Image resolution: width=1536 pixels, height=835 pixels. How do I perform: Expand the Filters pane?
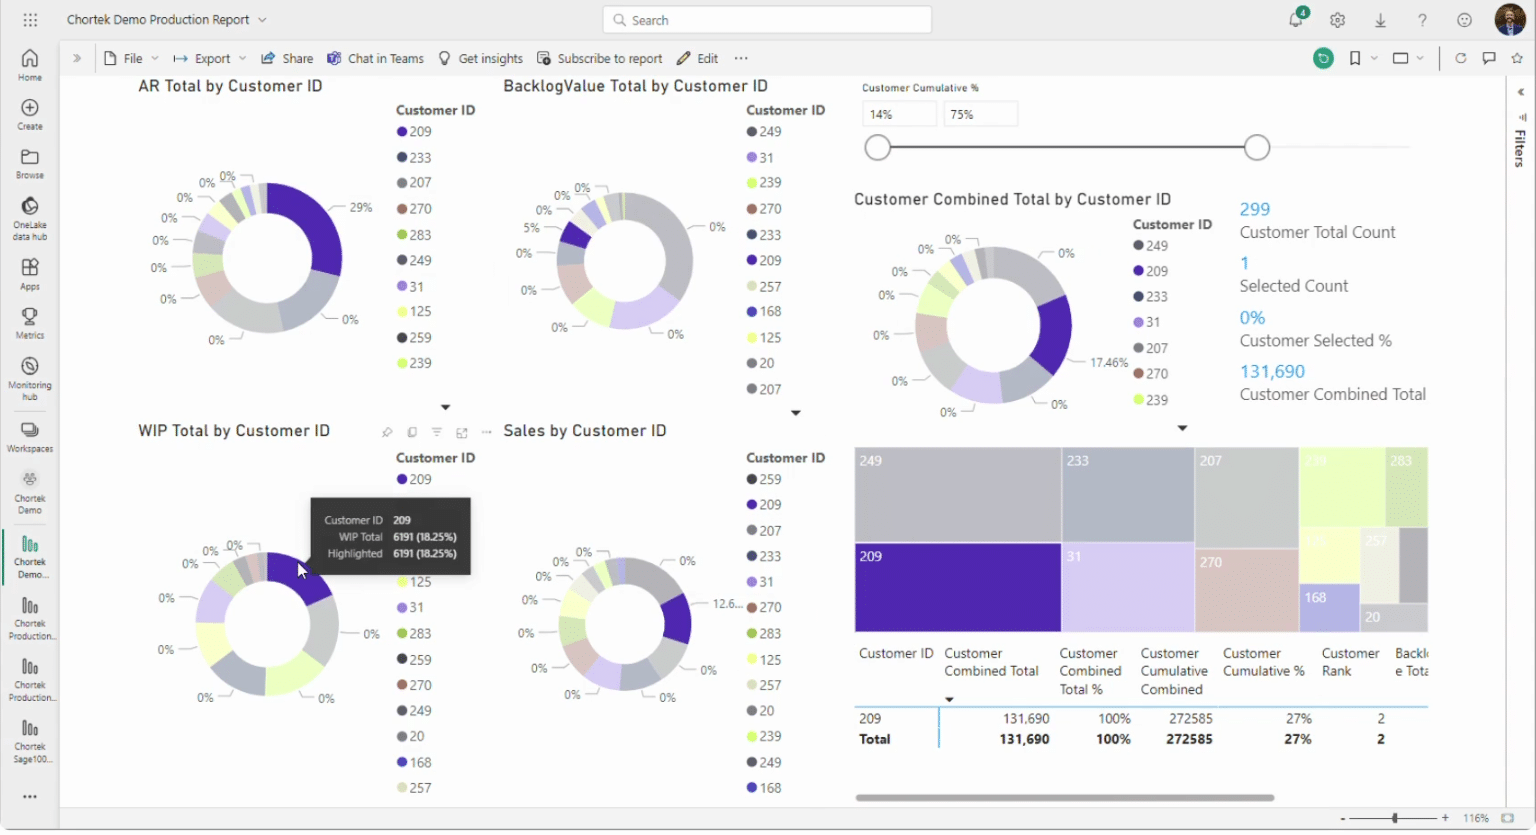coord(1521,93)
